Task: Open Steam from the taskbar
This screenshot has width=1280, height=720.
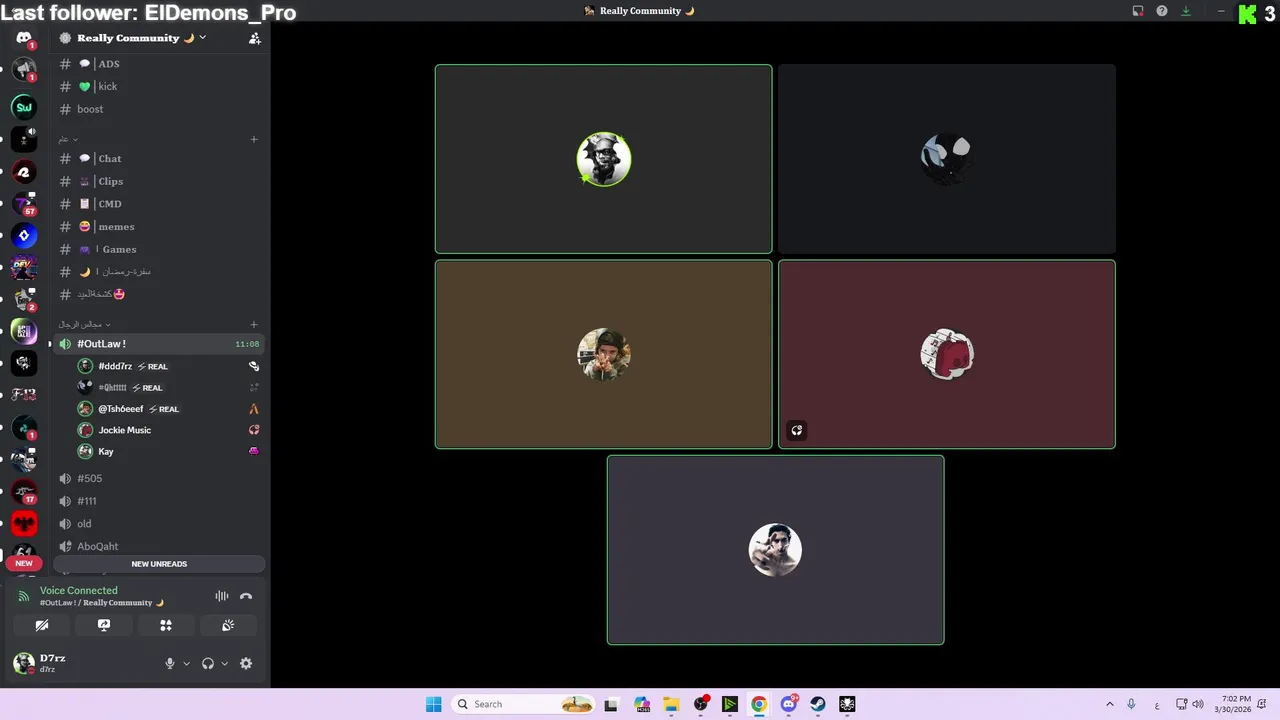Action: pos(818,704)
